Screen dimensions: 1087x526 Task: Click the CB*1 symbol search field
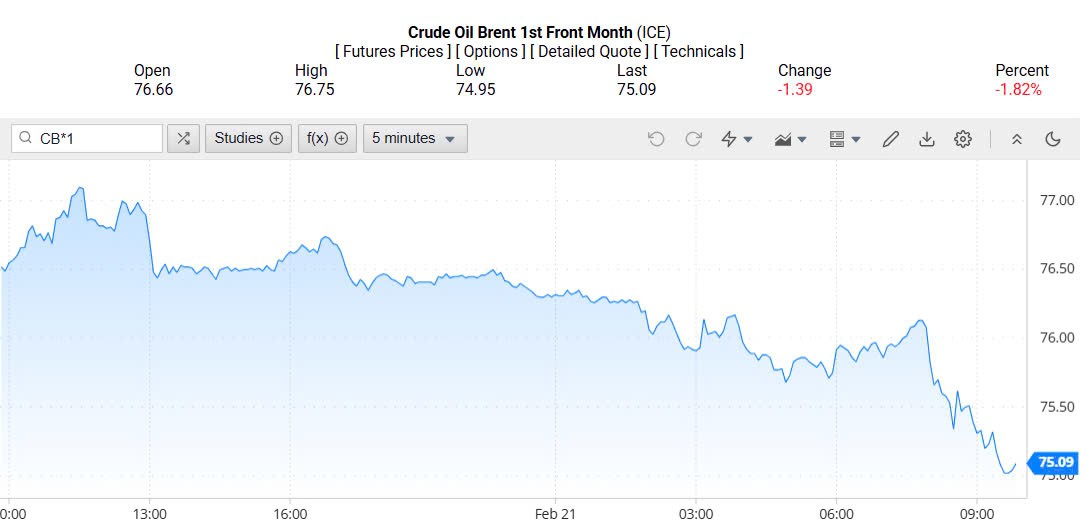[x=95, y=139]
